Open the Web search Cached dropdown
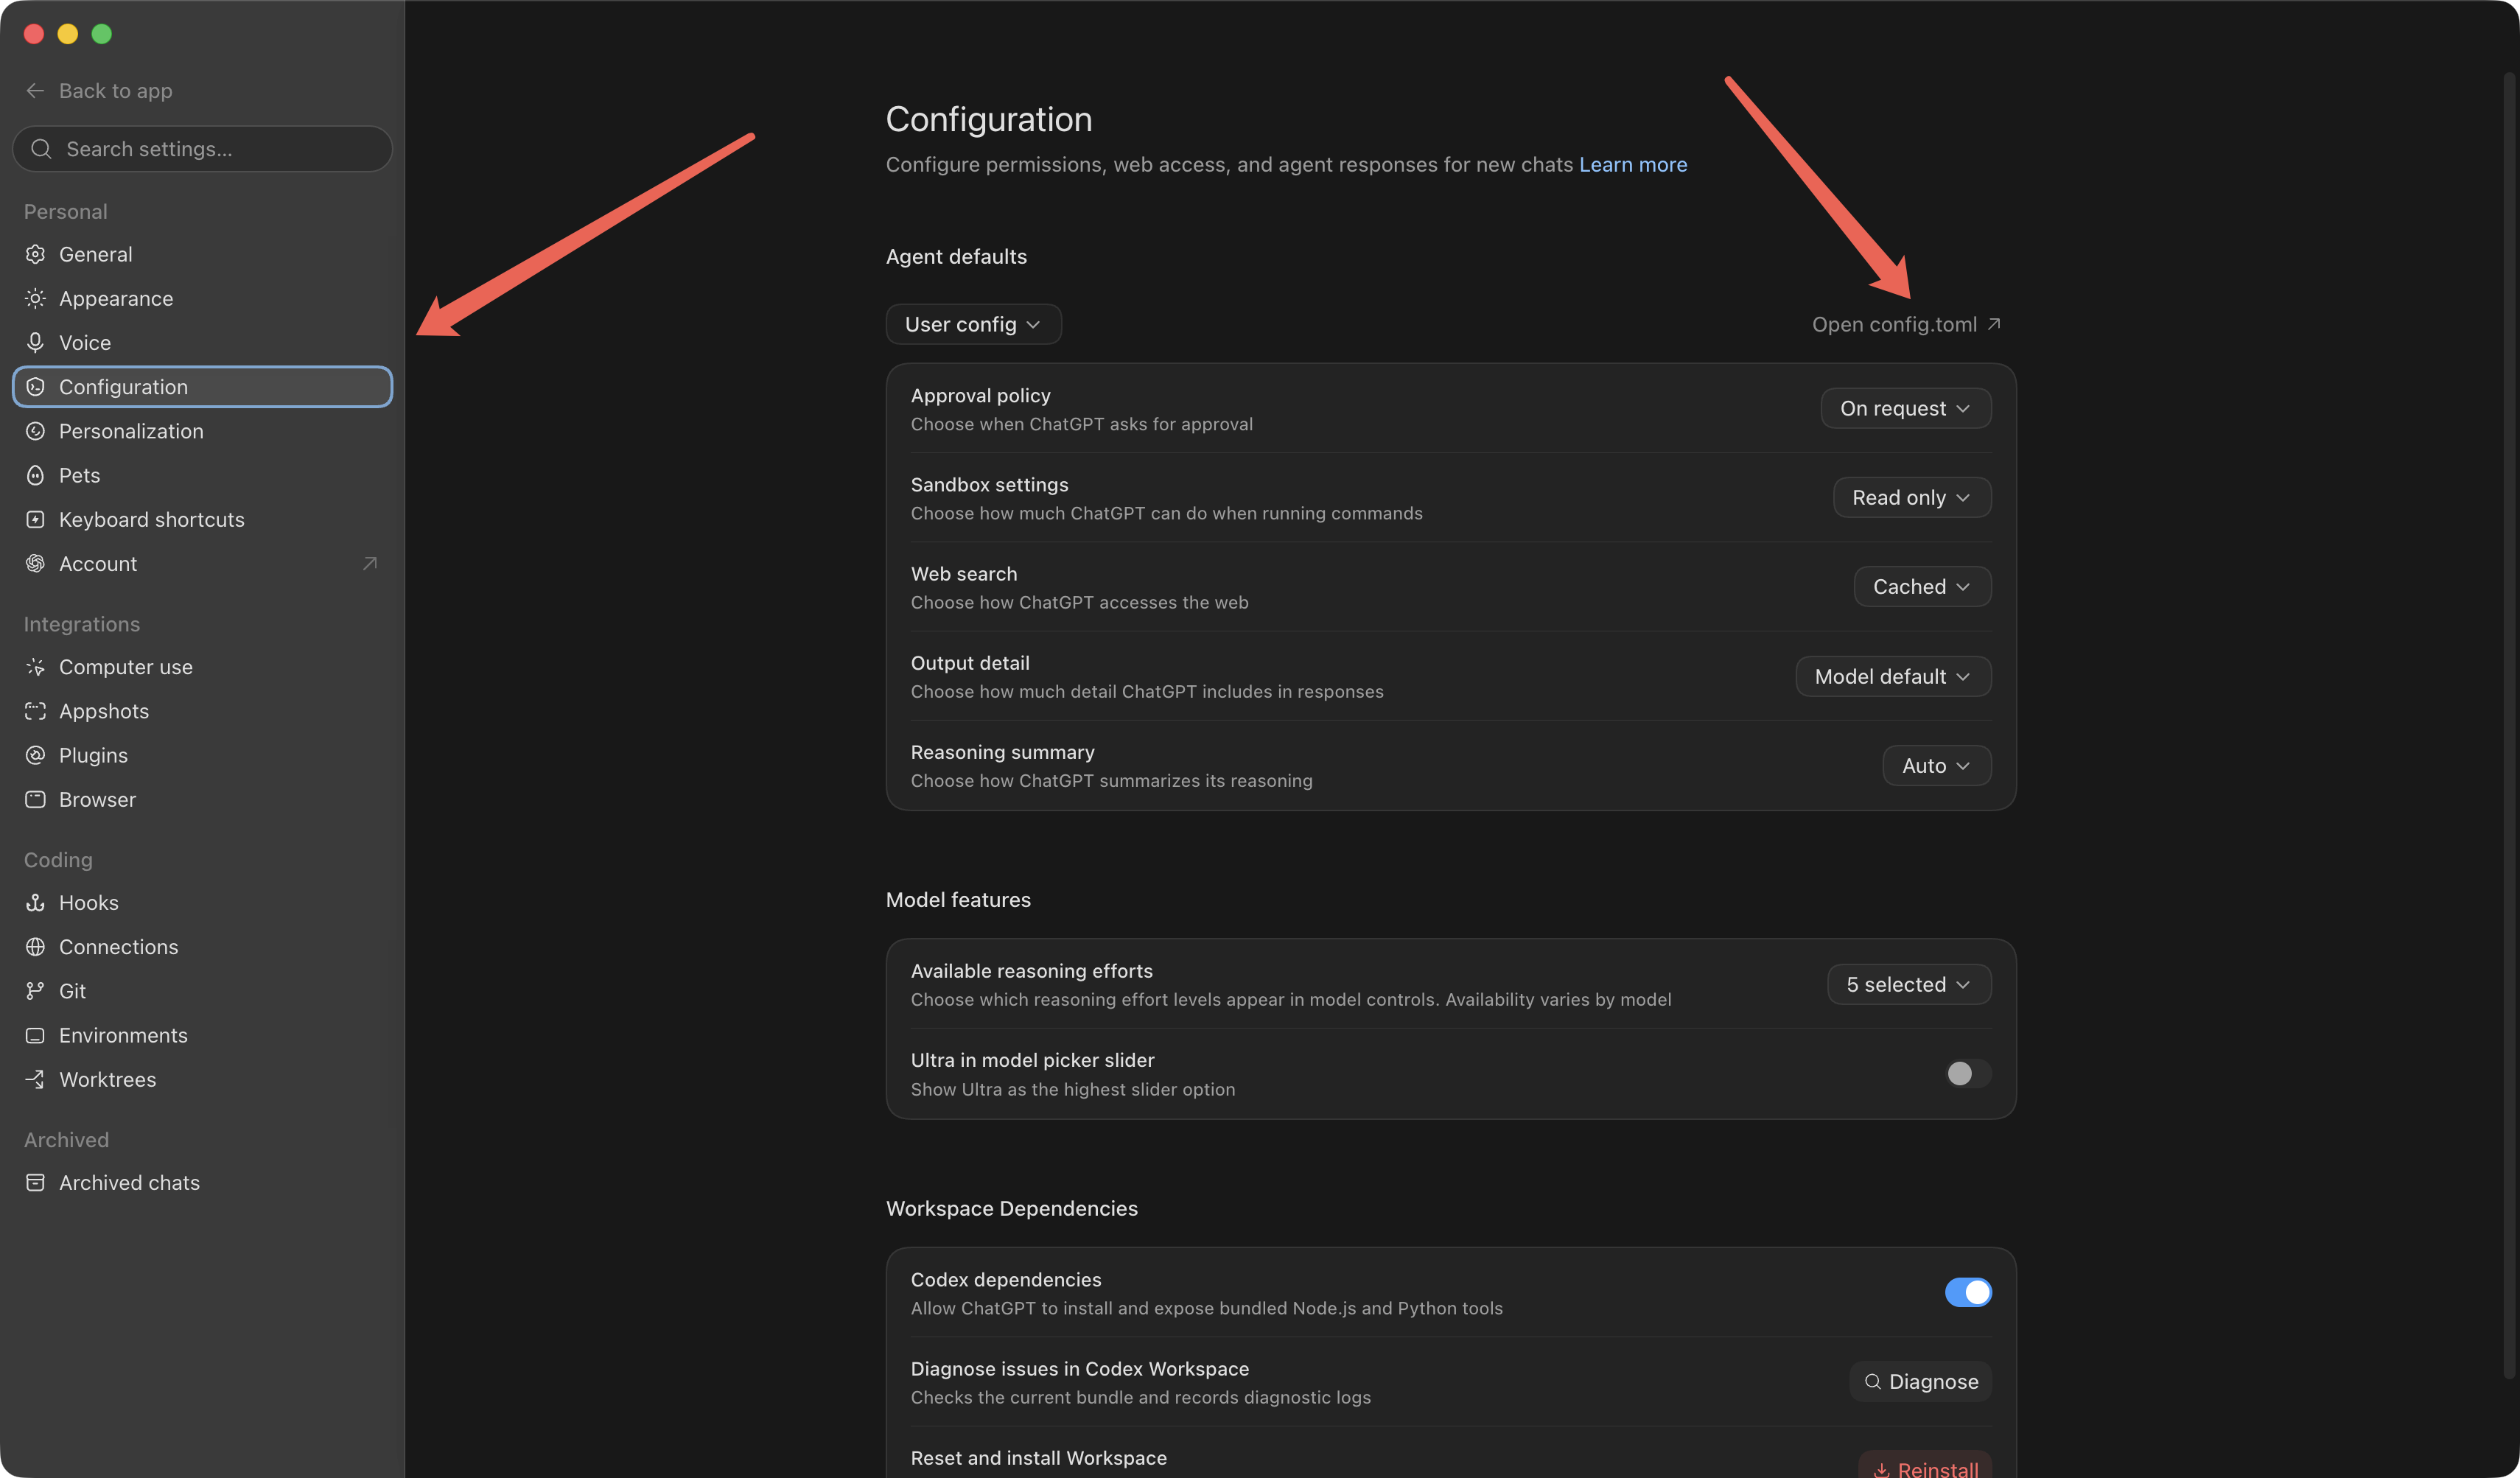2520x1478 pixels. (x=1922, y=586)
